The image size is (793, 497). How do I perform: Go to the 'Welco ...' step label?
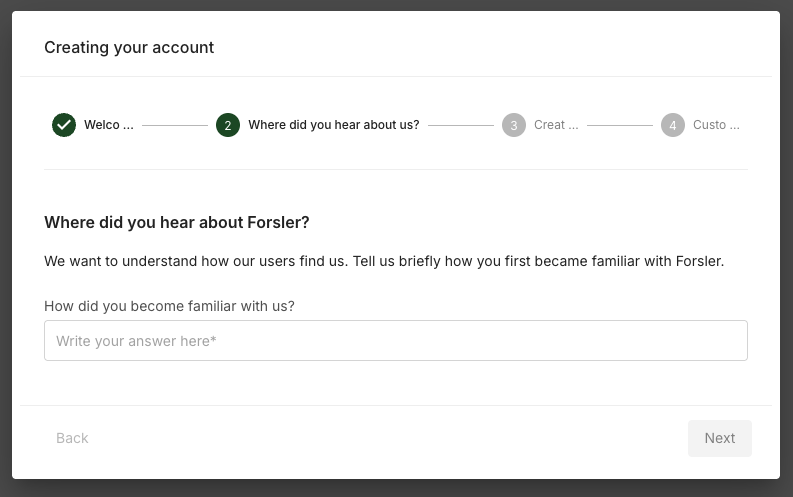click(x=109, y=125)
